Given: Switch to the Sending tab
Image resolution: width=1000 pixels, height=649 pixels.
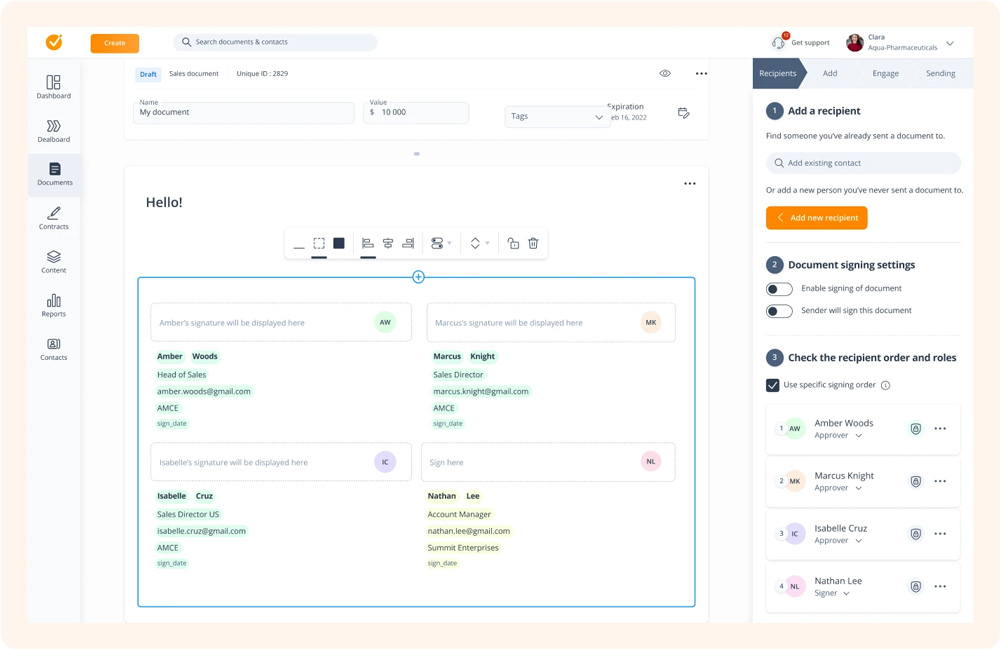Looking at the screenshot, I should tap(940, 74).
